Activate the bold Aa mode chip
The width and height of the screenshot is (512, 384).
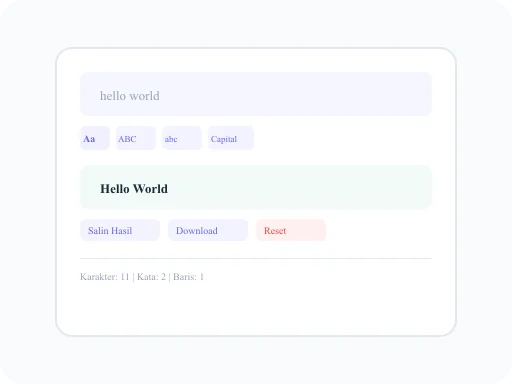[95, 138]
